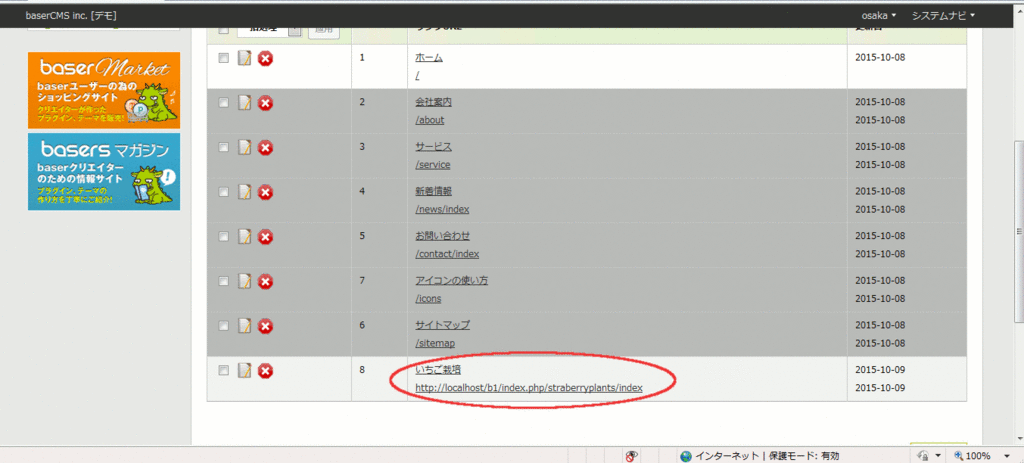This screenshot has width=1024, height=463.
Task: Click red delete icon in サービス row
Action: [265, 148]
